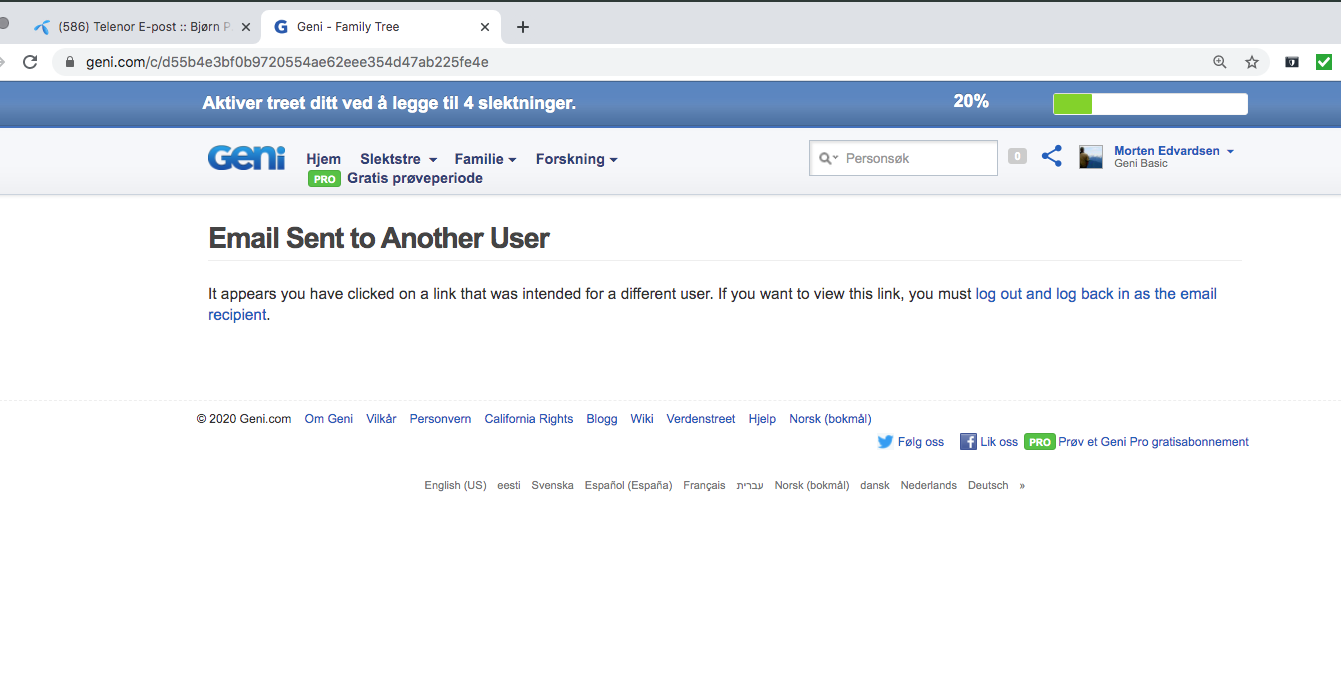Switch to the Telenor E-post tab
This screenshot has width=1341, height=681.
[x=140, y=27]
